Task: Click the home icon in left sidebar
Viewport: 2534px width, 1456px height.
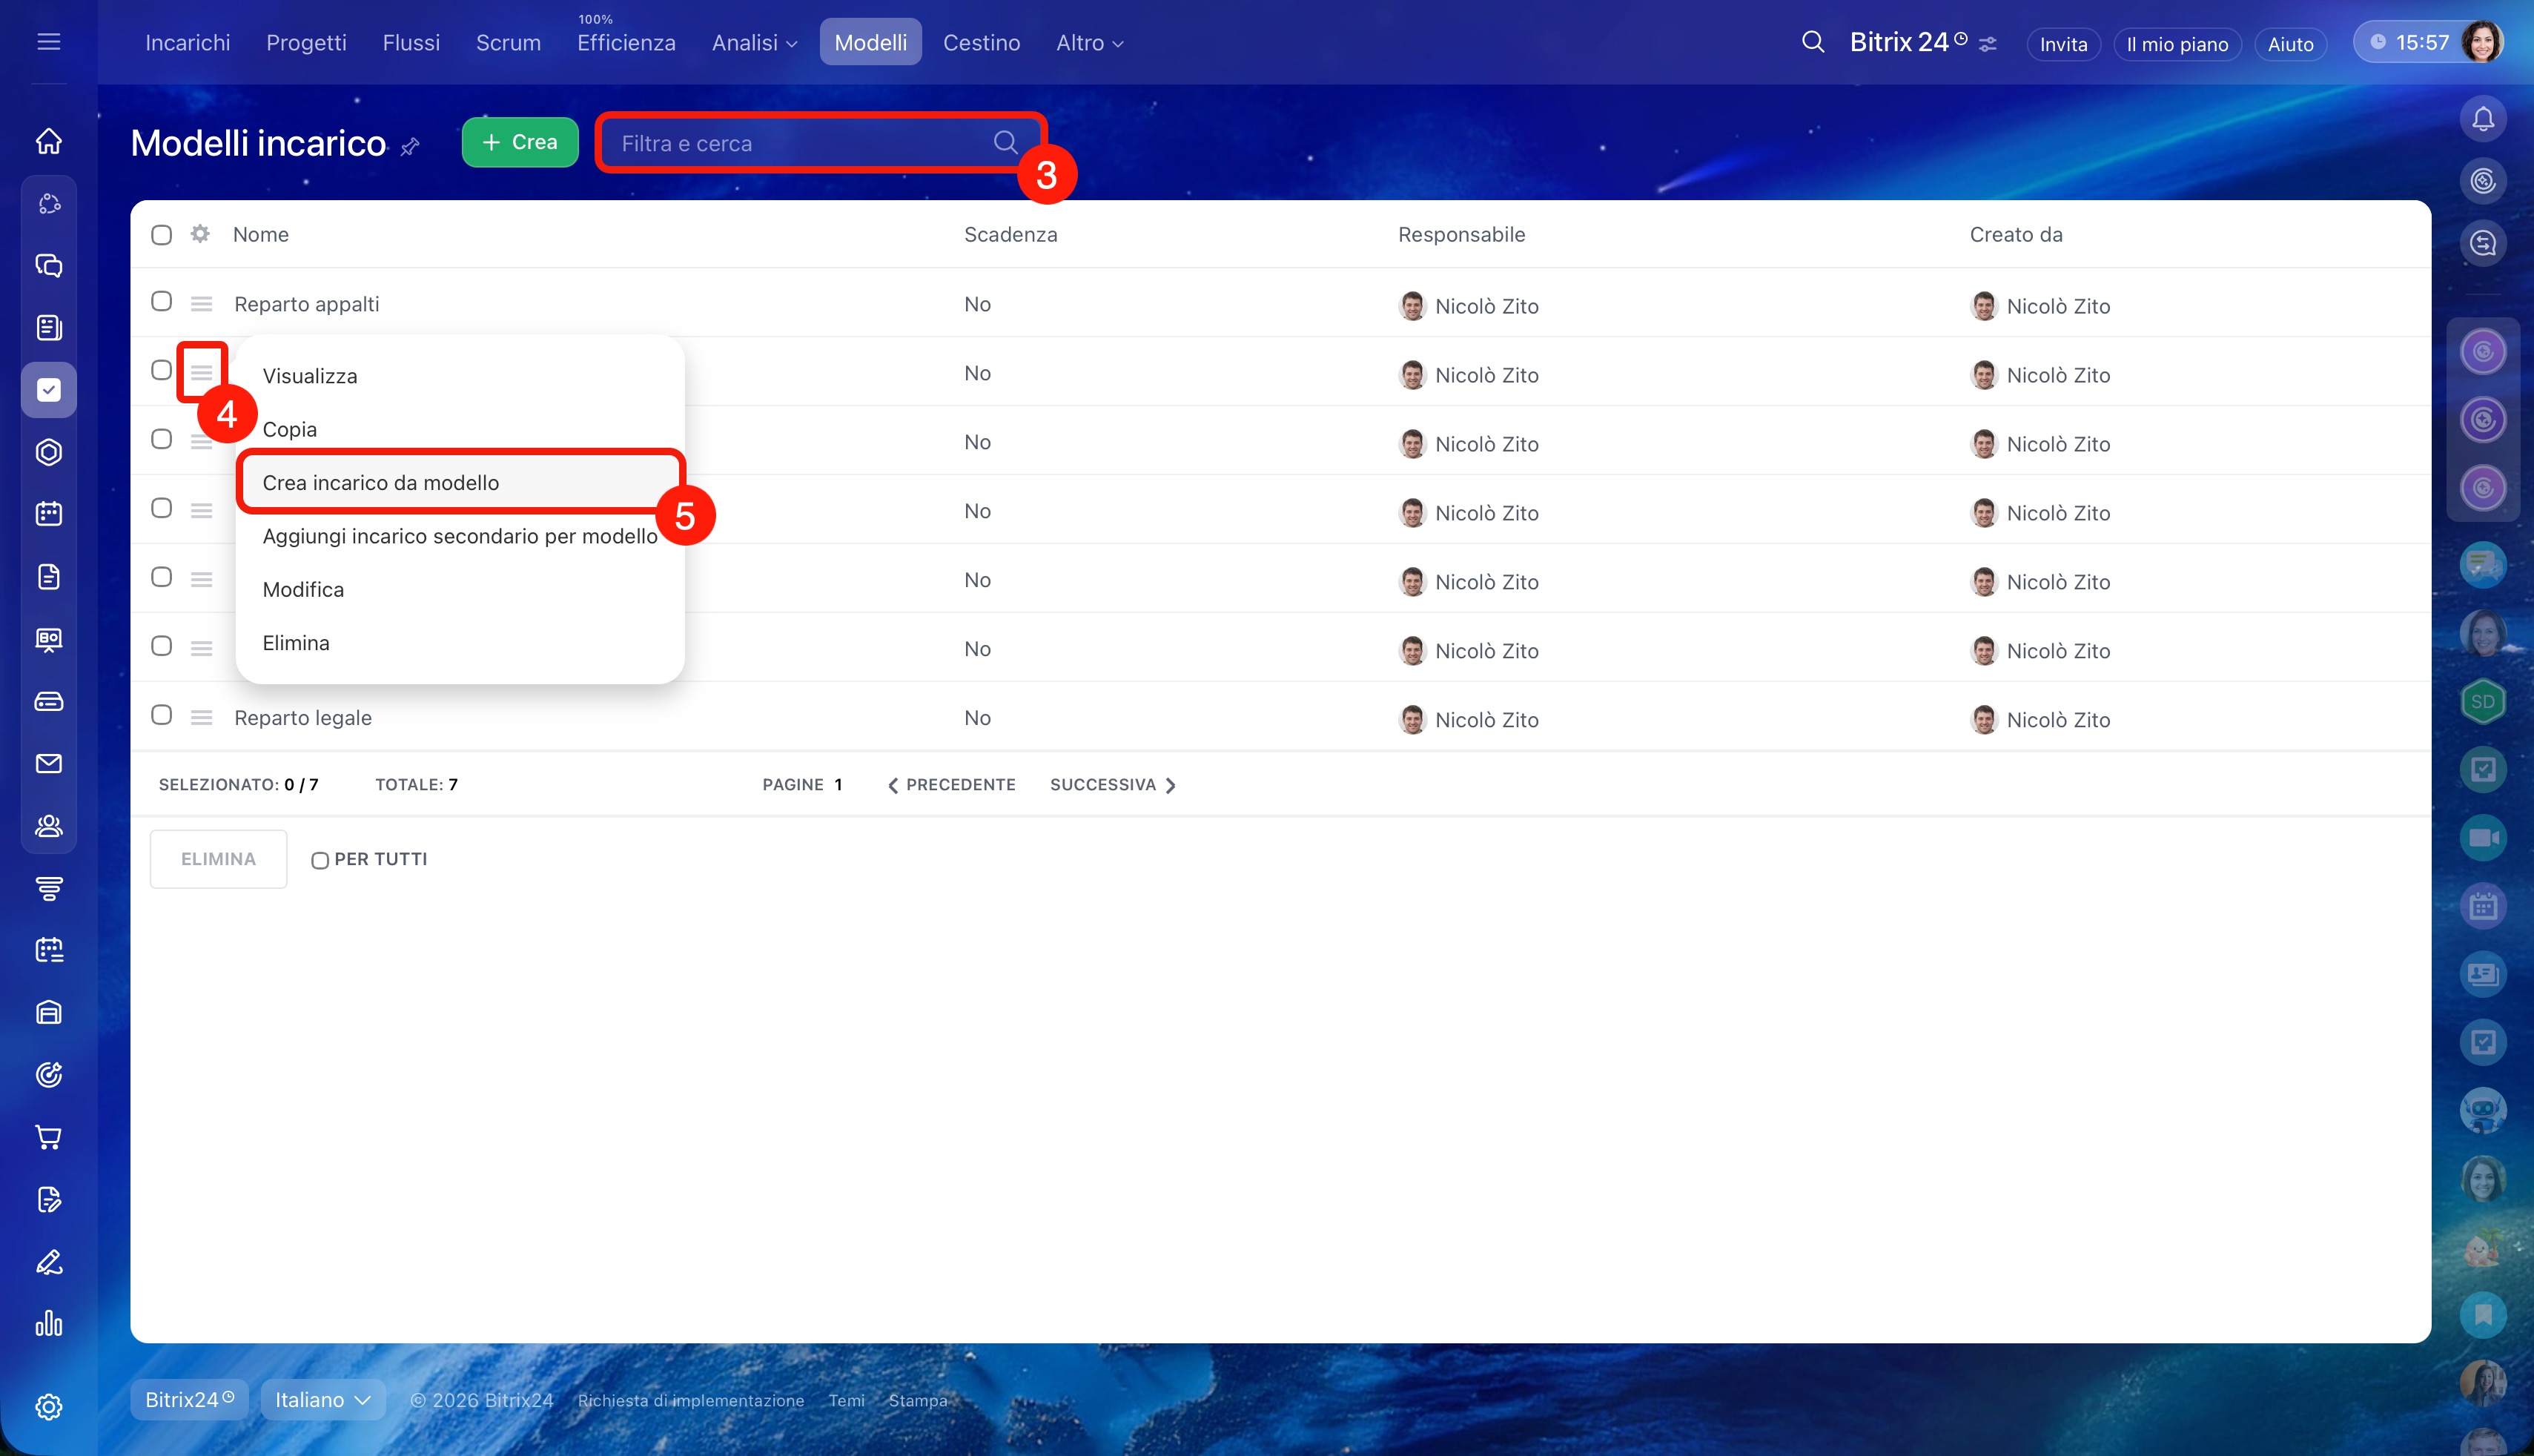Action: [x=48, y=141]
